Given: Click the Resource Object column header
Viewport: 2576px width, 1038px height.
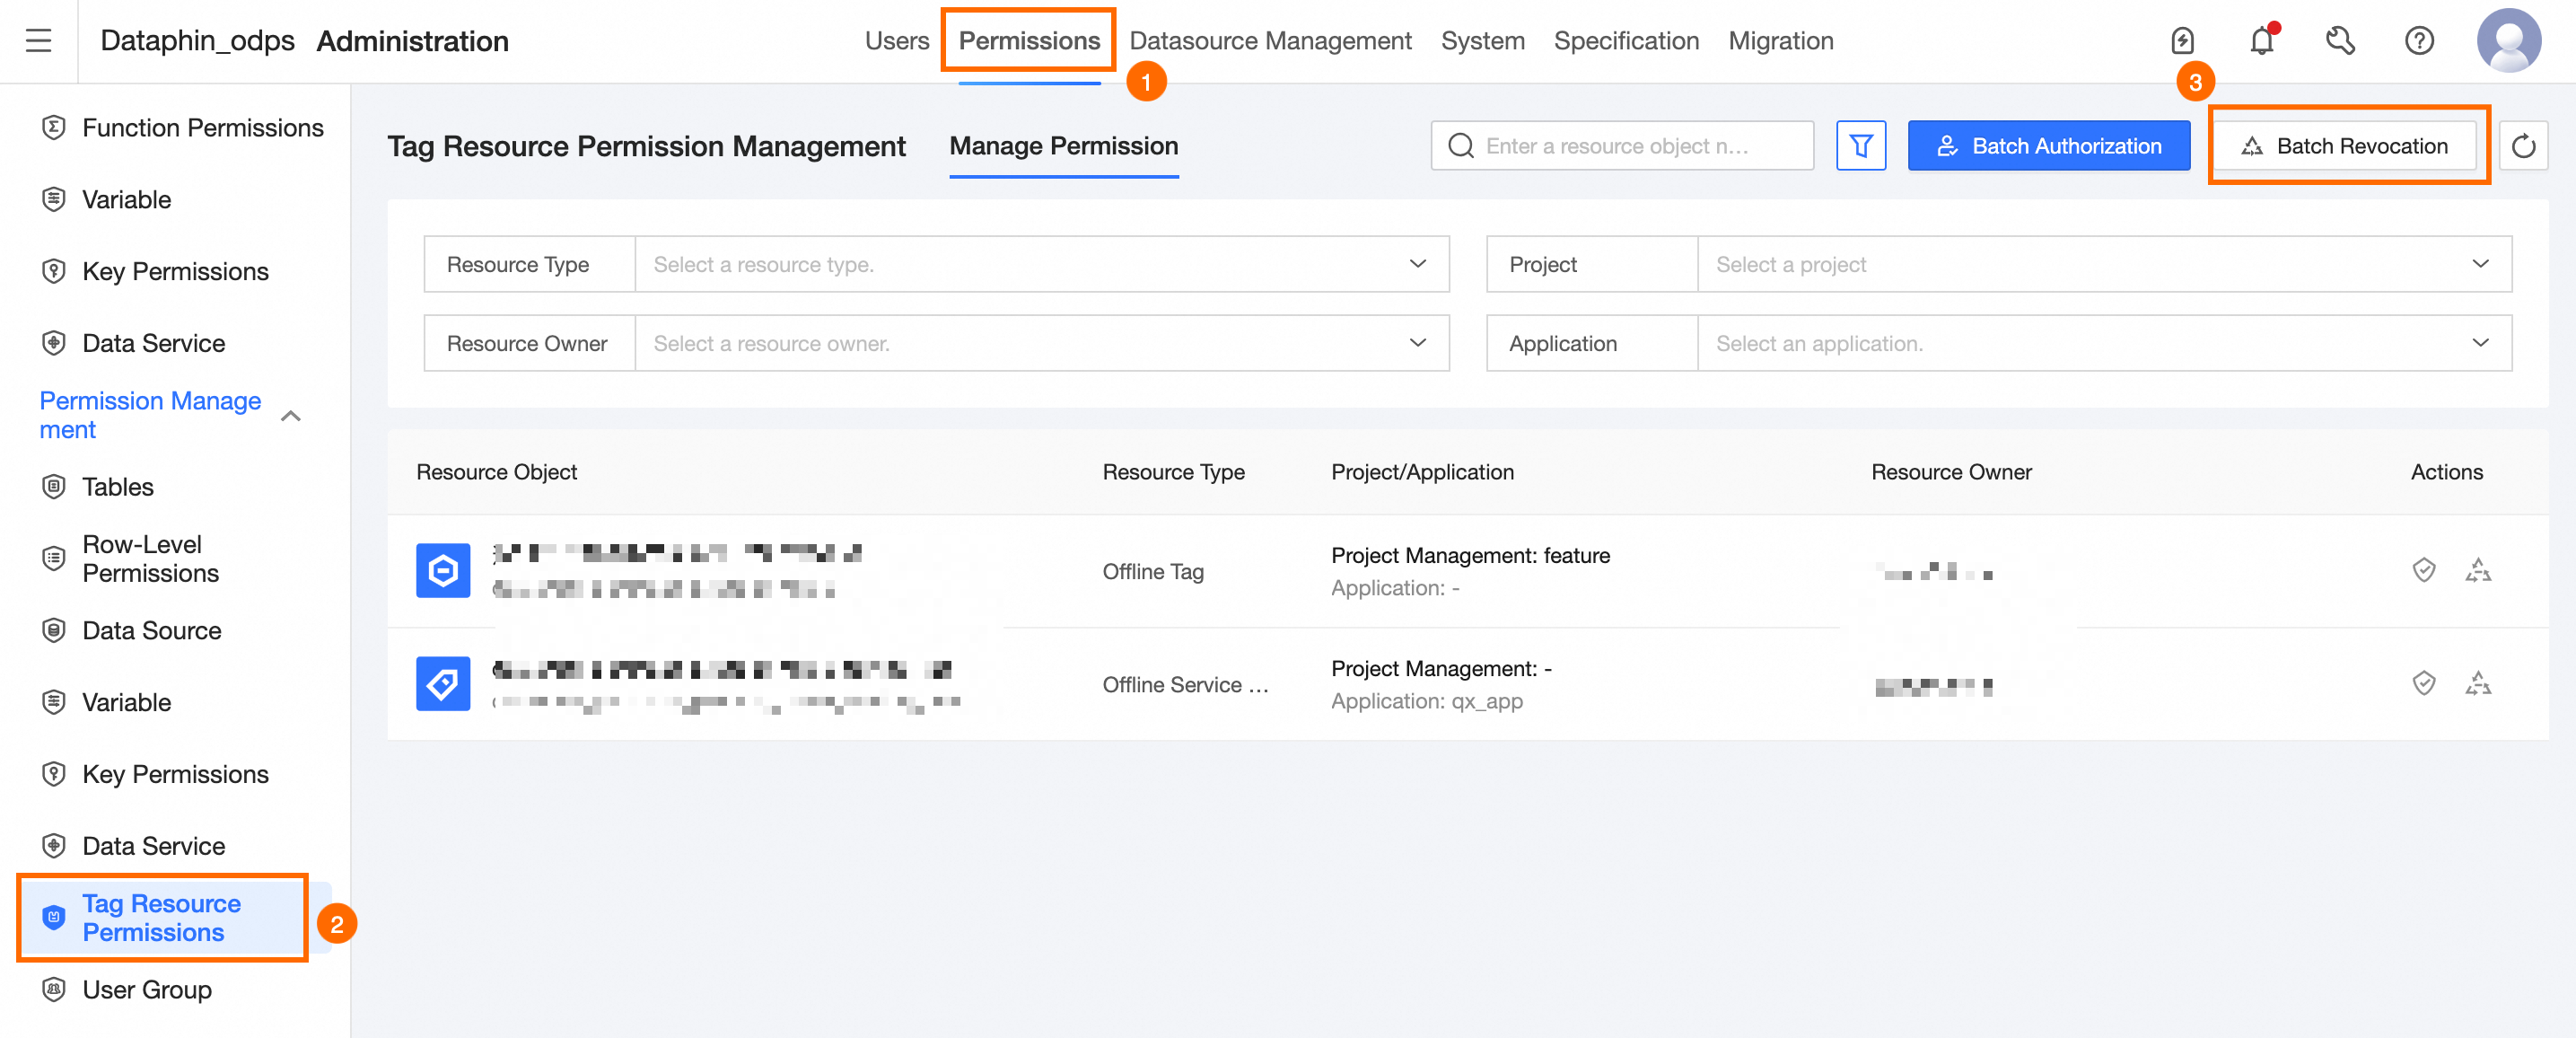Looking at the screenshot, I should pyautogui.click(x=496, y=472).
